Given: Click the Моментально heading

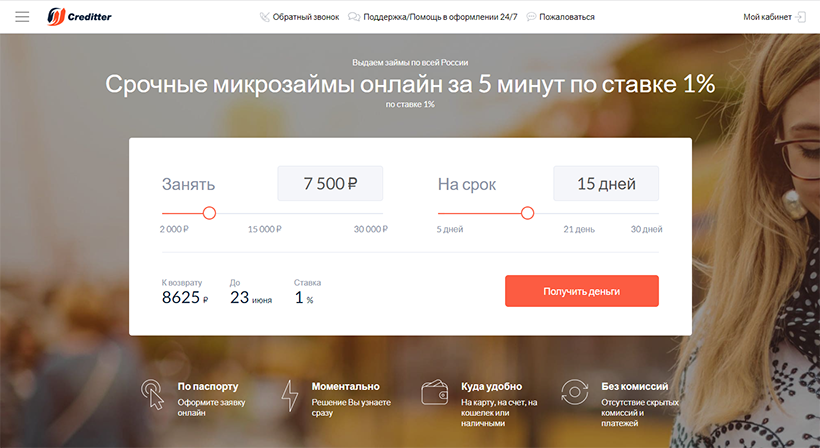Looking at the screenshot, I should [345, 386].
